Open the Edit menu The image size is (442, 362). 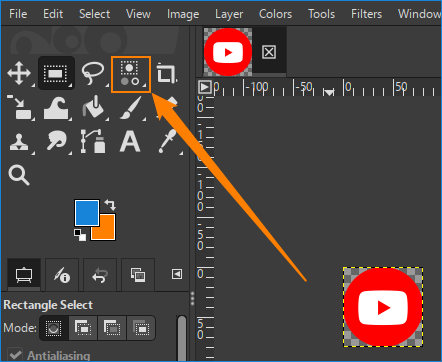click(53, 14)
